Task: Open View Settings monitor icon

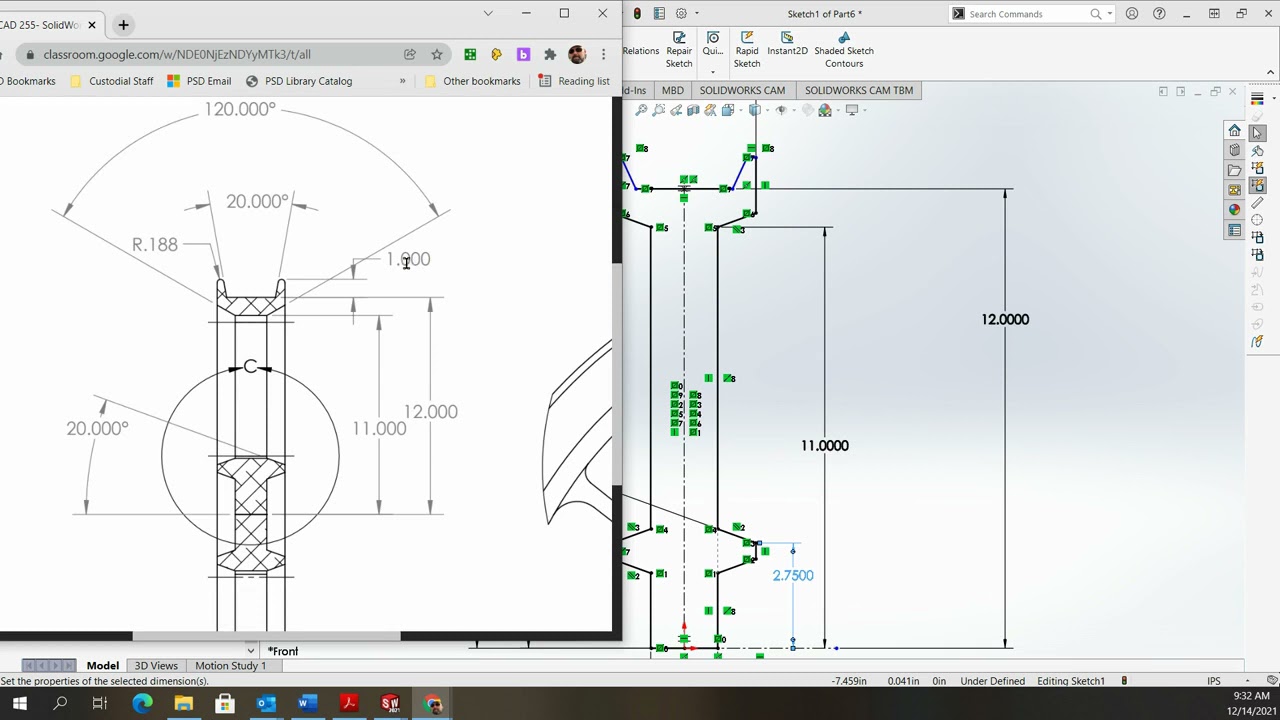Action: [x=852, y=110]
